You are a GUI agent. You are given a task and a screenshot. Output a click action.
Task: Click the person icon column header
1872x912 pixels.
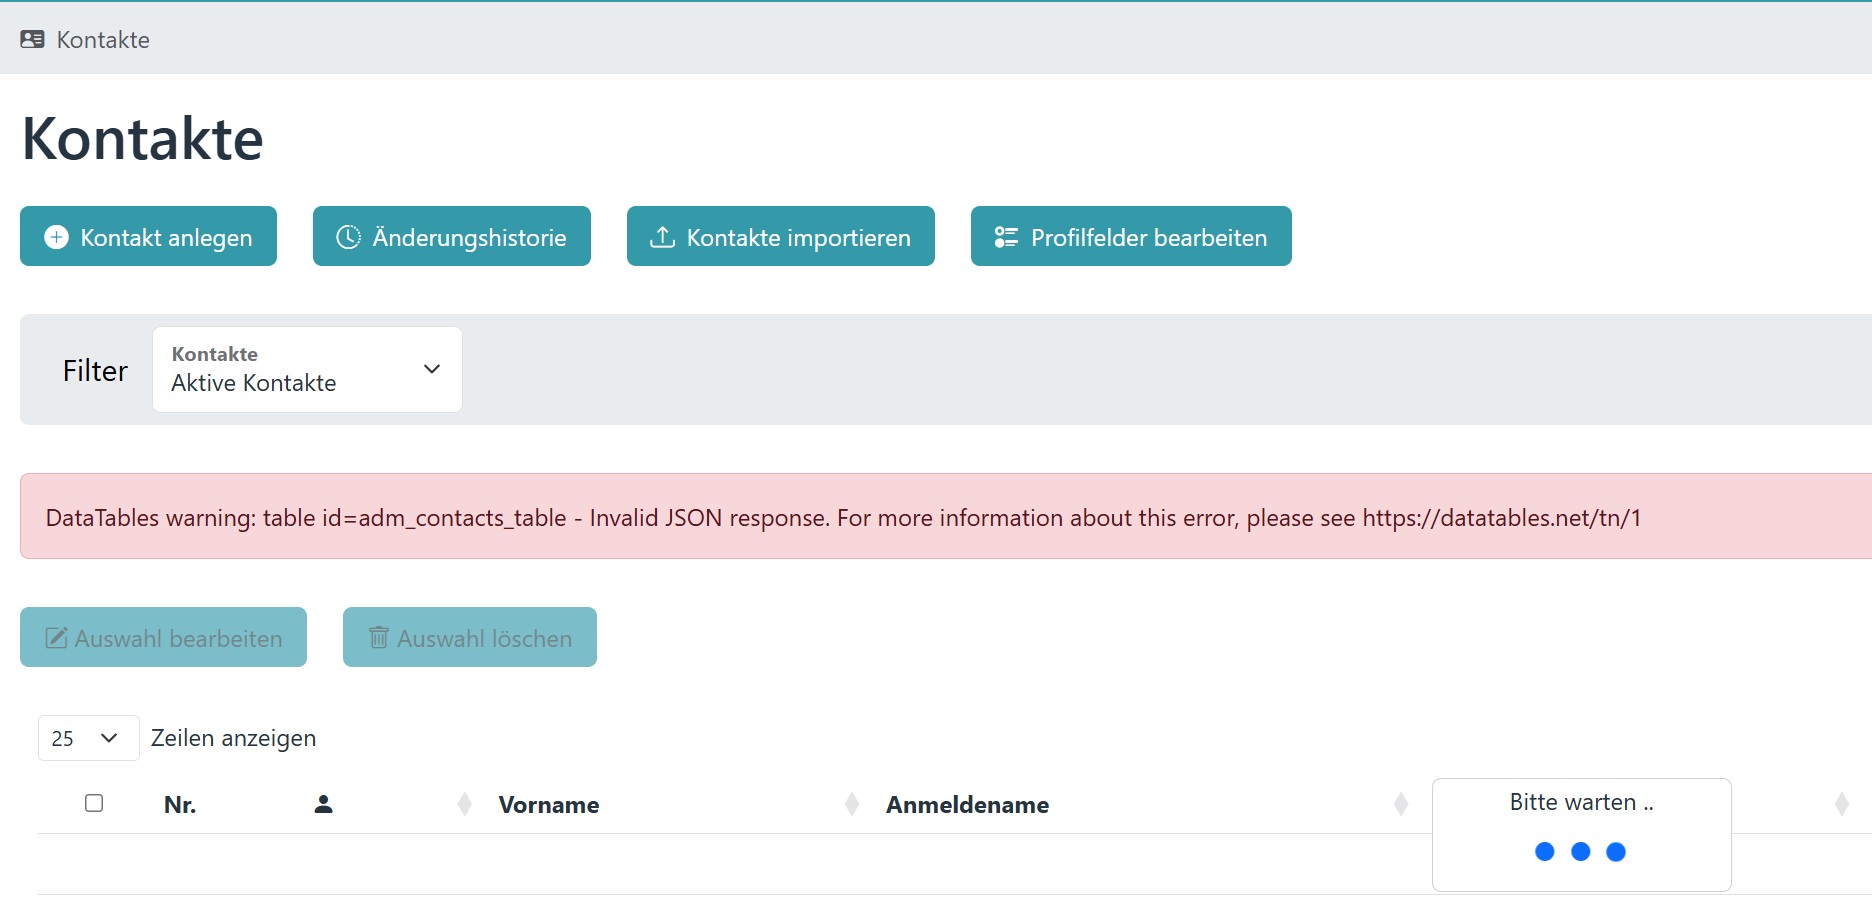pos(323,804)
